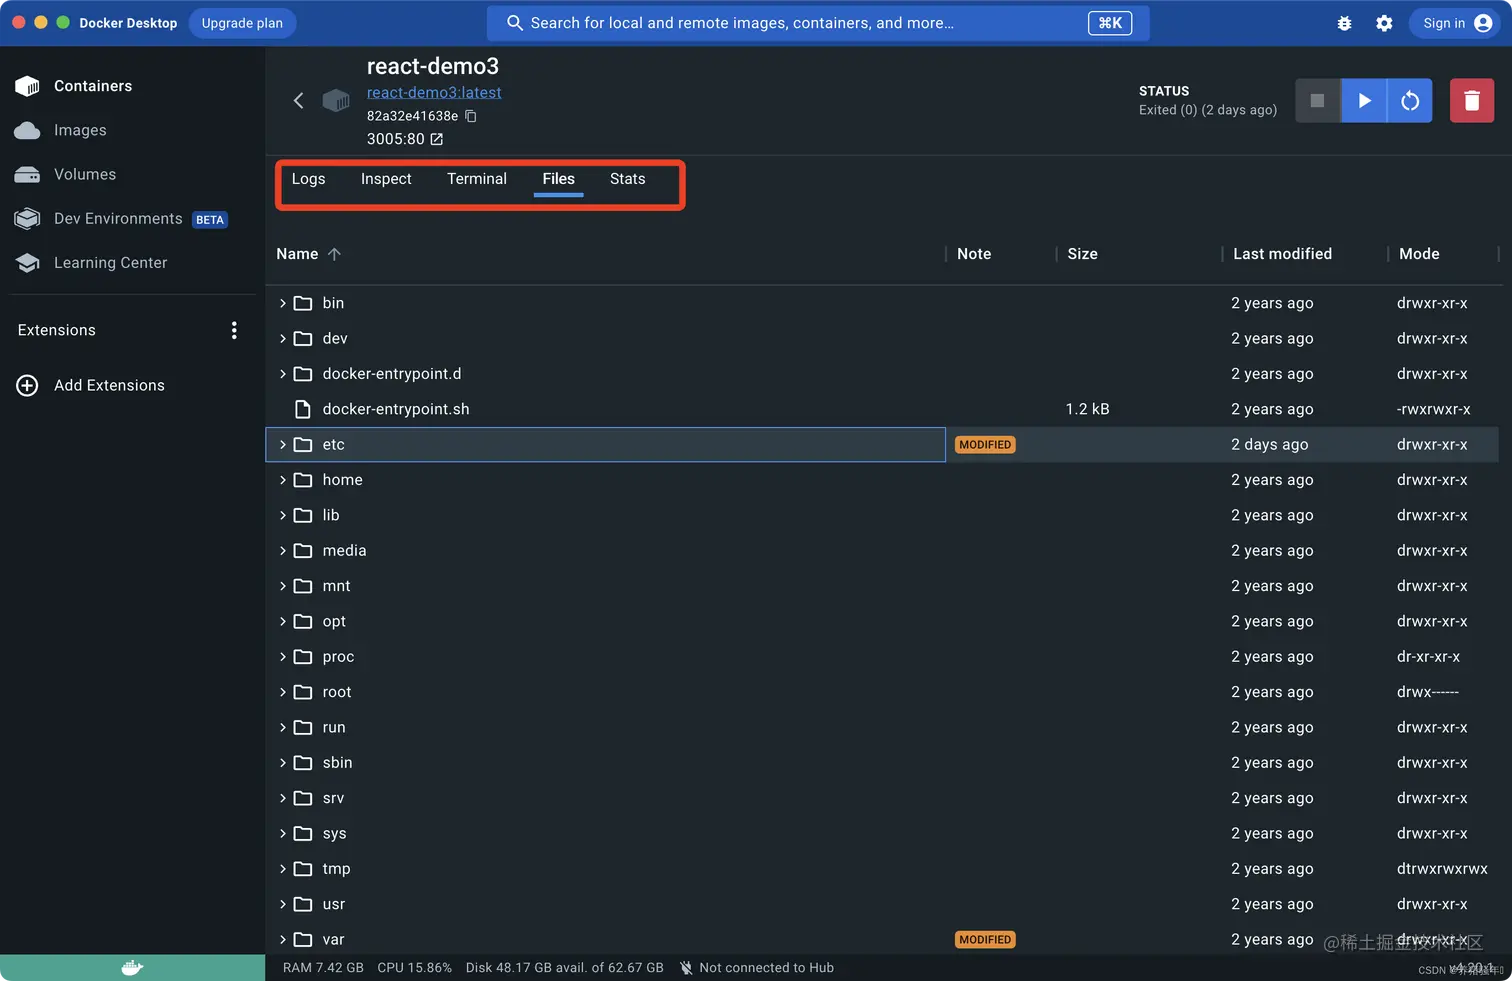This screenshot has width=1512, height=981.
Task: Sort by Size column header
Action: tap(1082, 254)
